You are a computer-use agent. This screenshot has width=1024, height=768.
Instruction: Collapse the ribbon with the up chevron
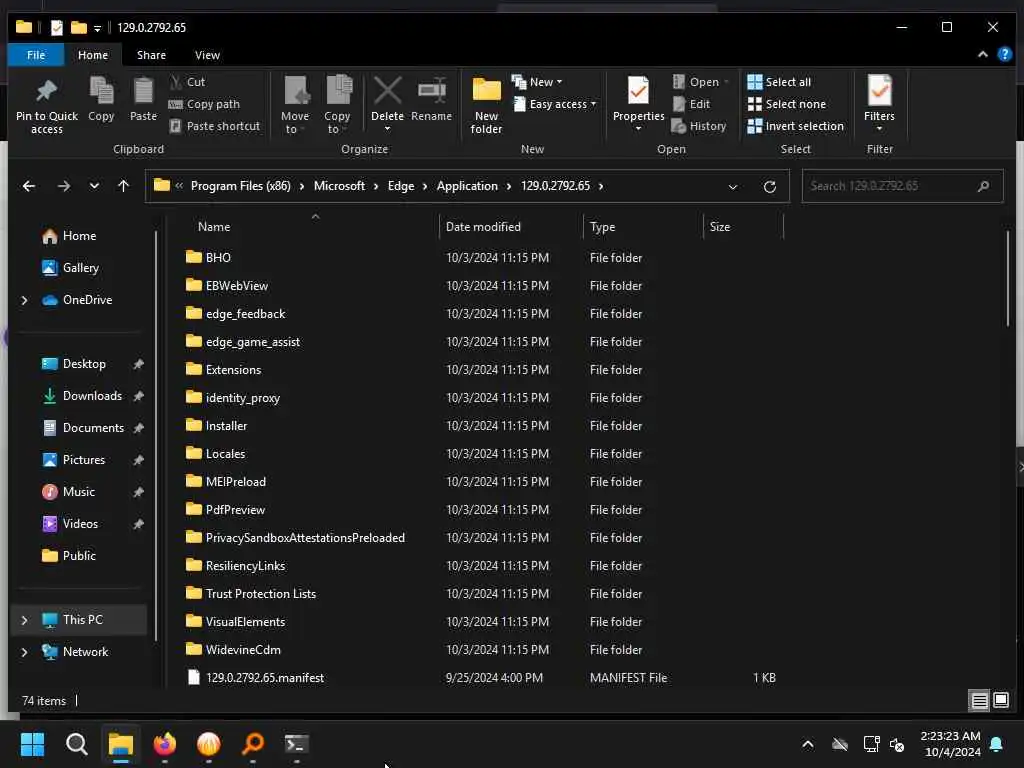click(x=982, y=55)
